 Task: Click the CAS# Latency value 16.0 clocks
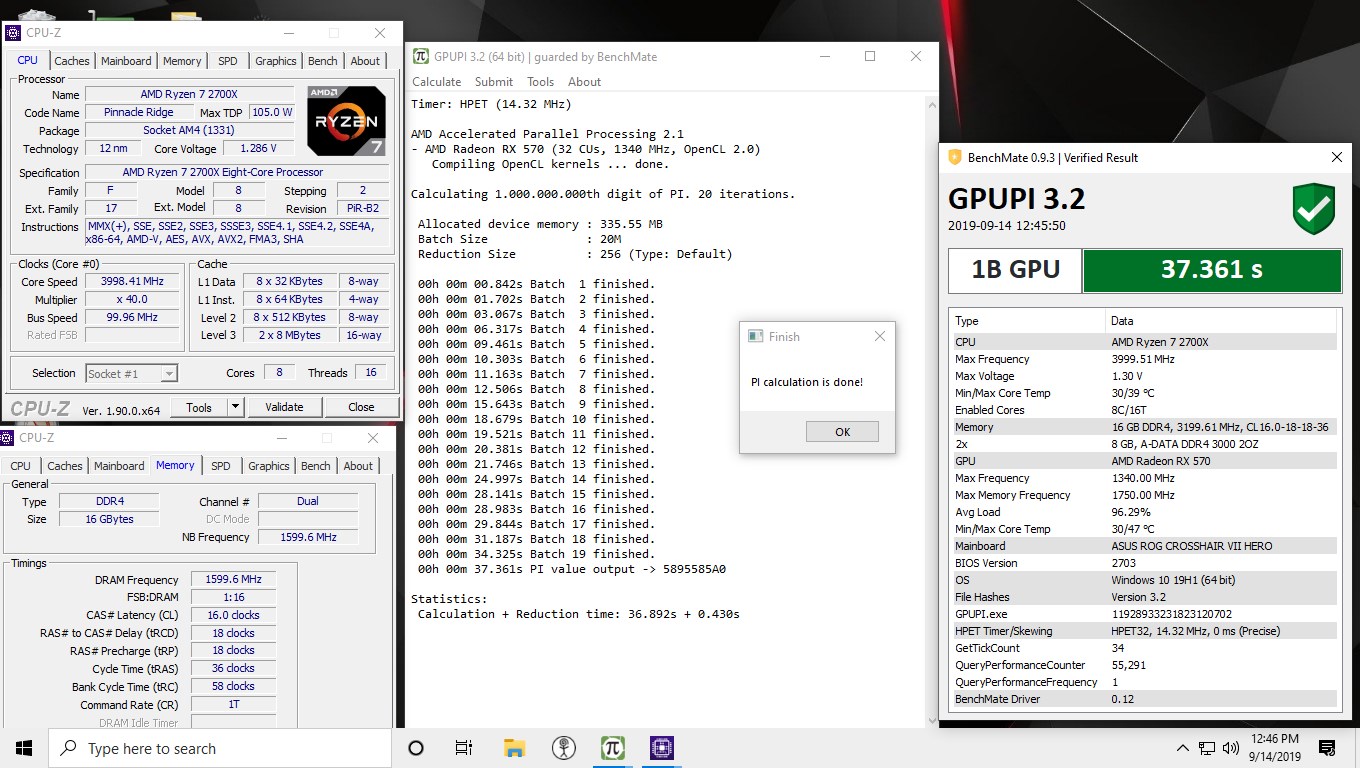(233, 616)
